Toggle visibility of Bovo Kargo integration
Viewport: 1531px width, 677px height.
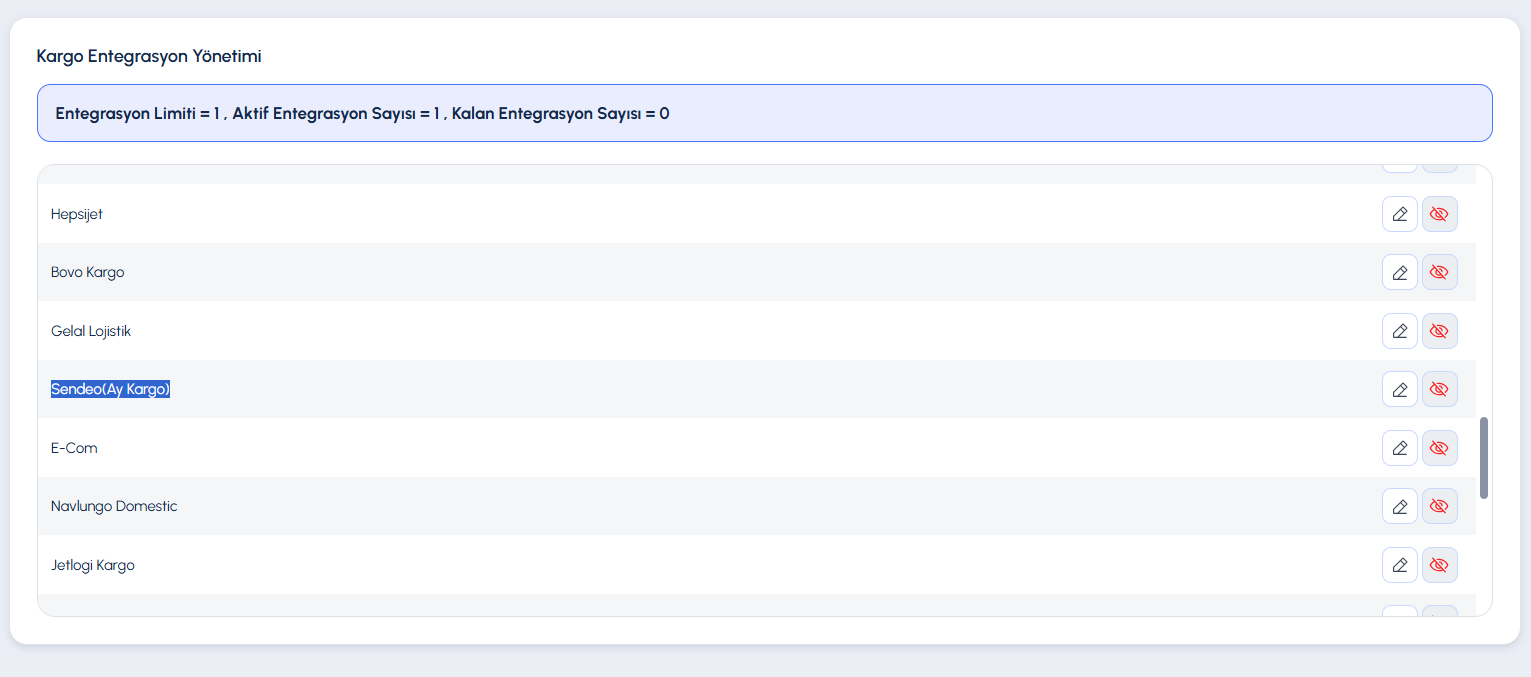1440,272
